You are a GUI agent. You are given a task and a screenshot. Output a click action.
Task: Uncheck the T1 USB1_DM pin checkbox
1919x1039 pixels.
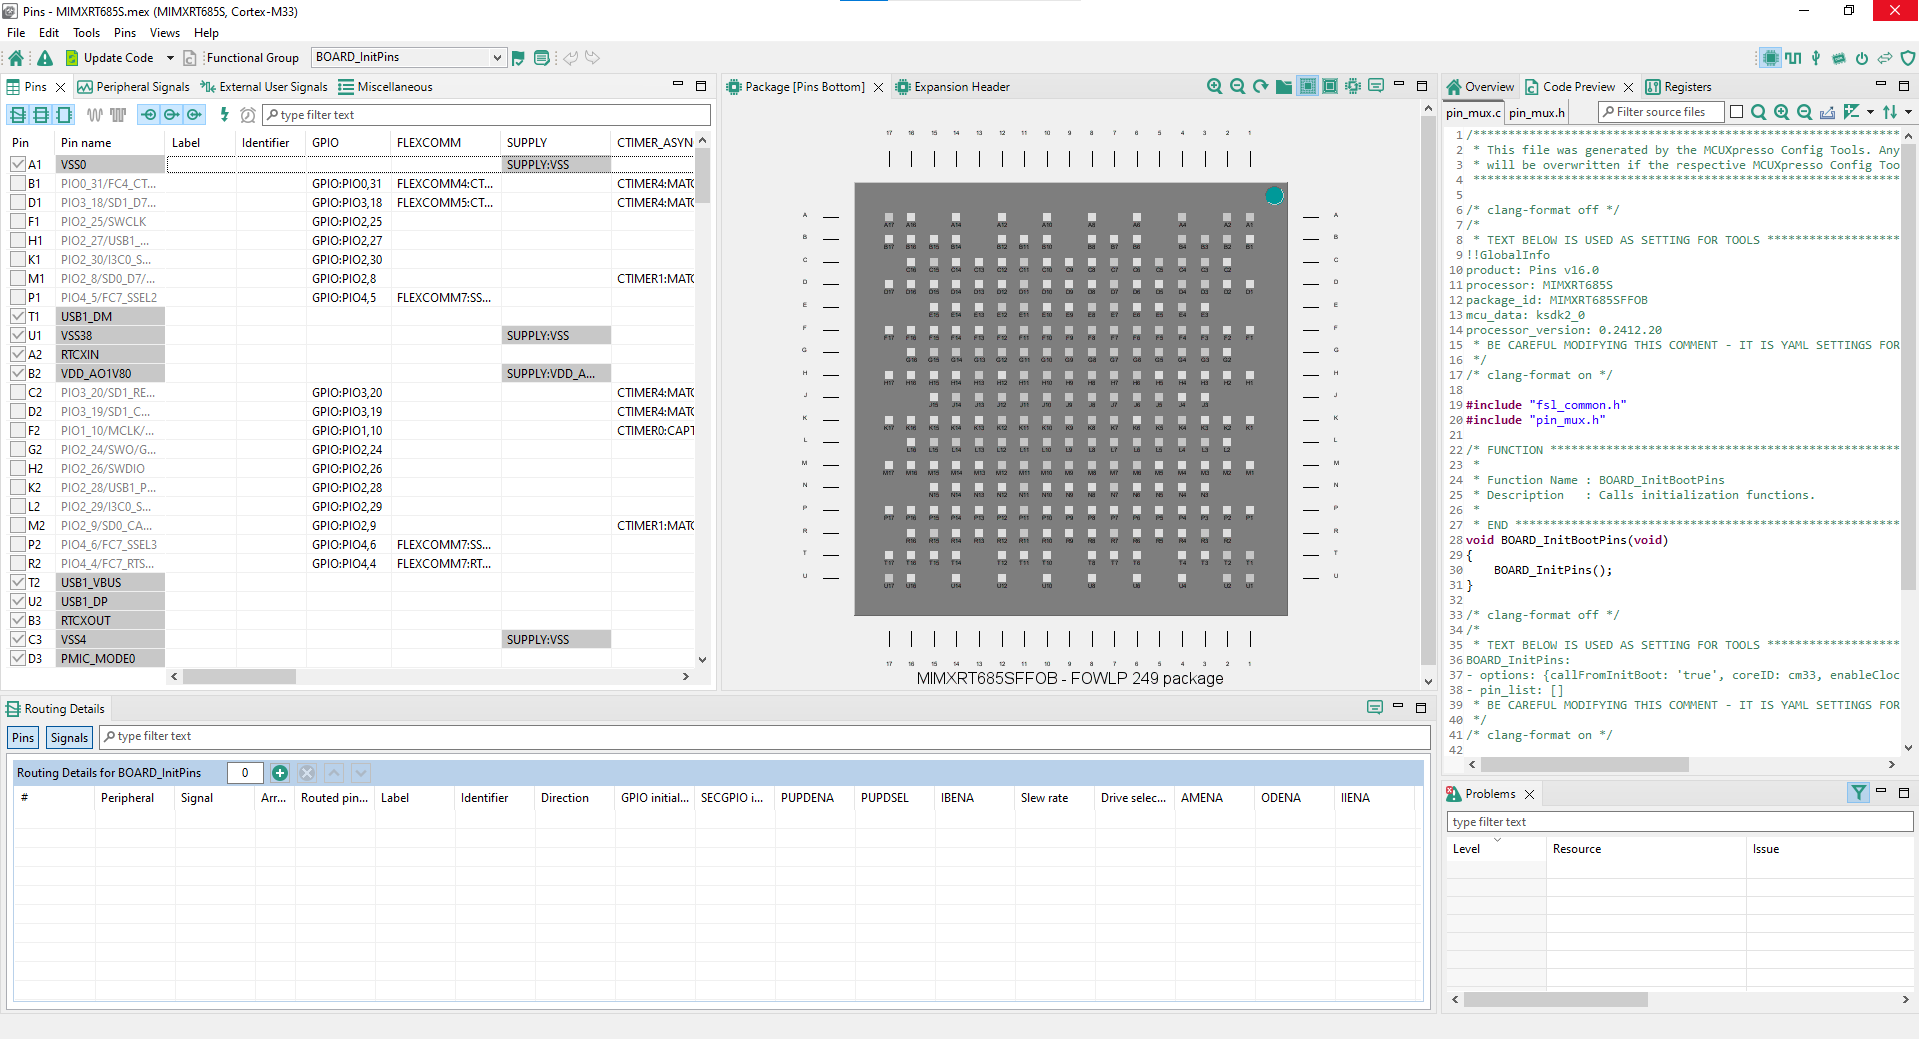click(x=18, y=316)
